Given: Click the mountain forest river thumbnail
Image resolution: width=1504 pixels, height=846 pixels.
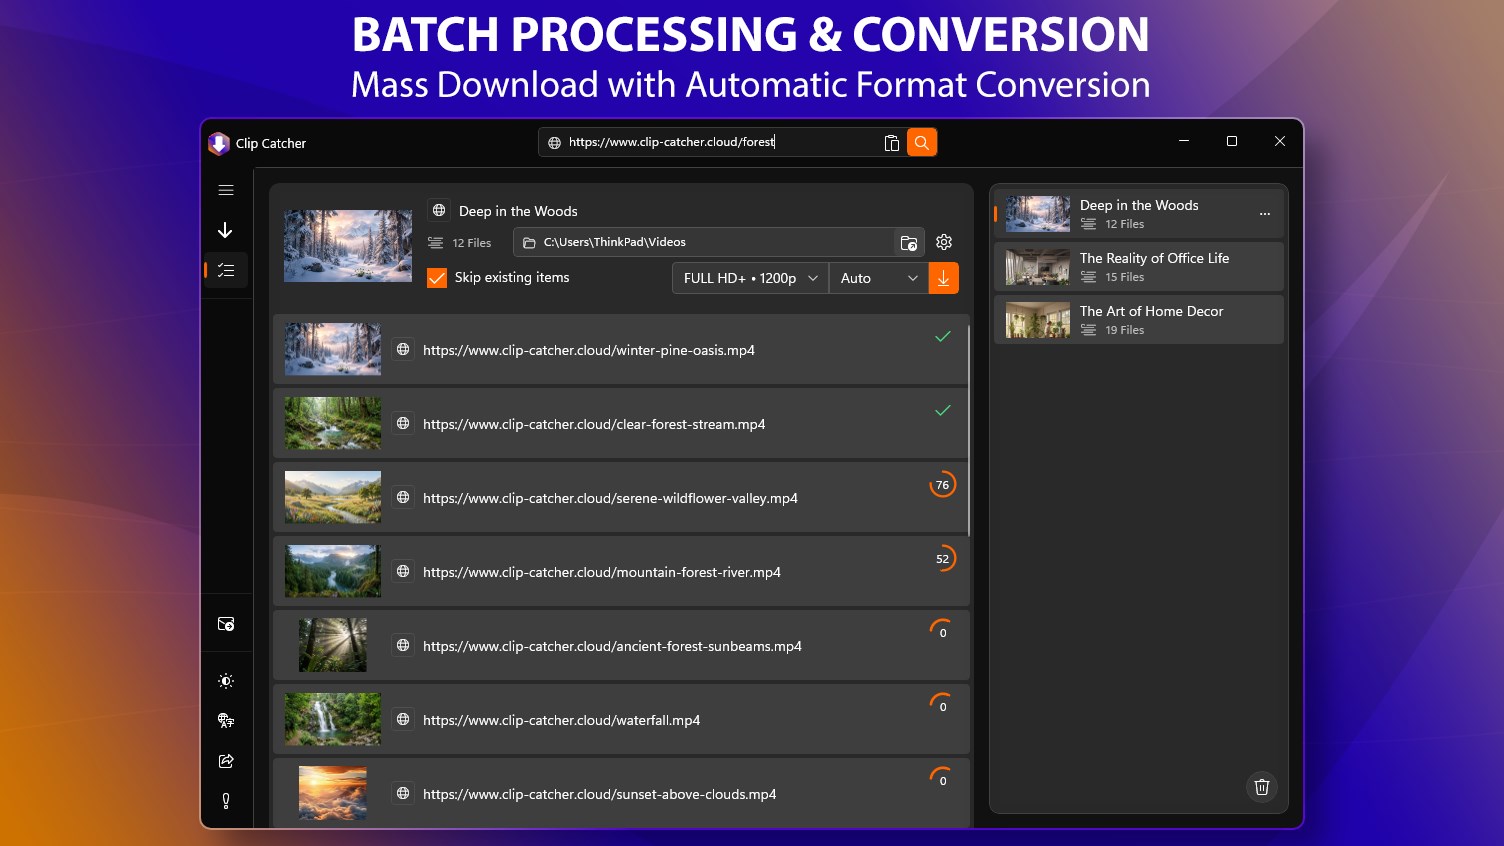Looking at the screenshot, I should pyautogui.click(x=333, y=571).
